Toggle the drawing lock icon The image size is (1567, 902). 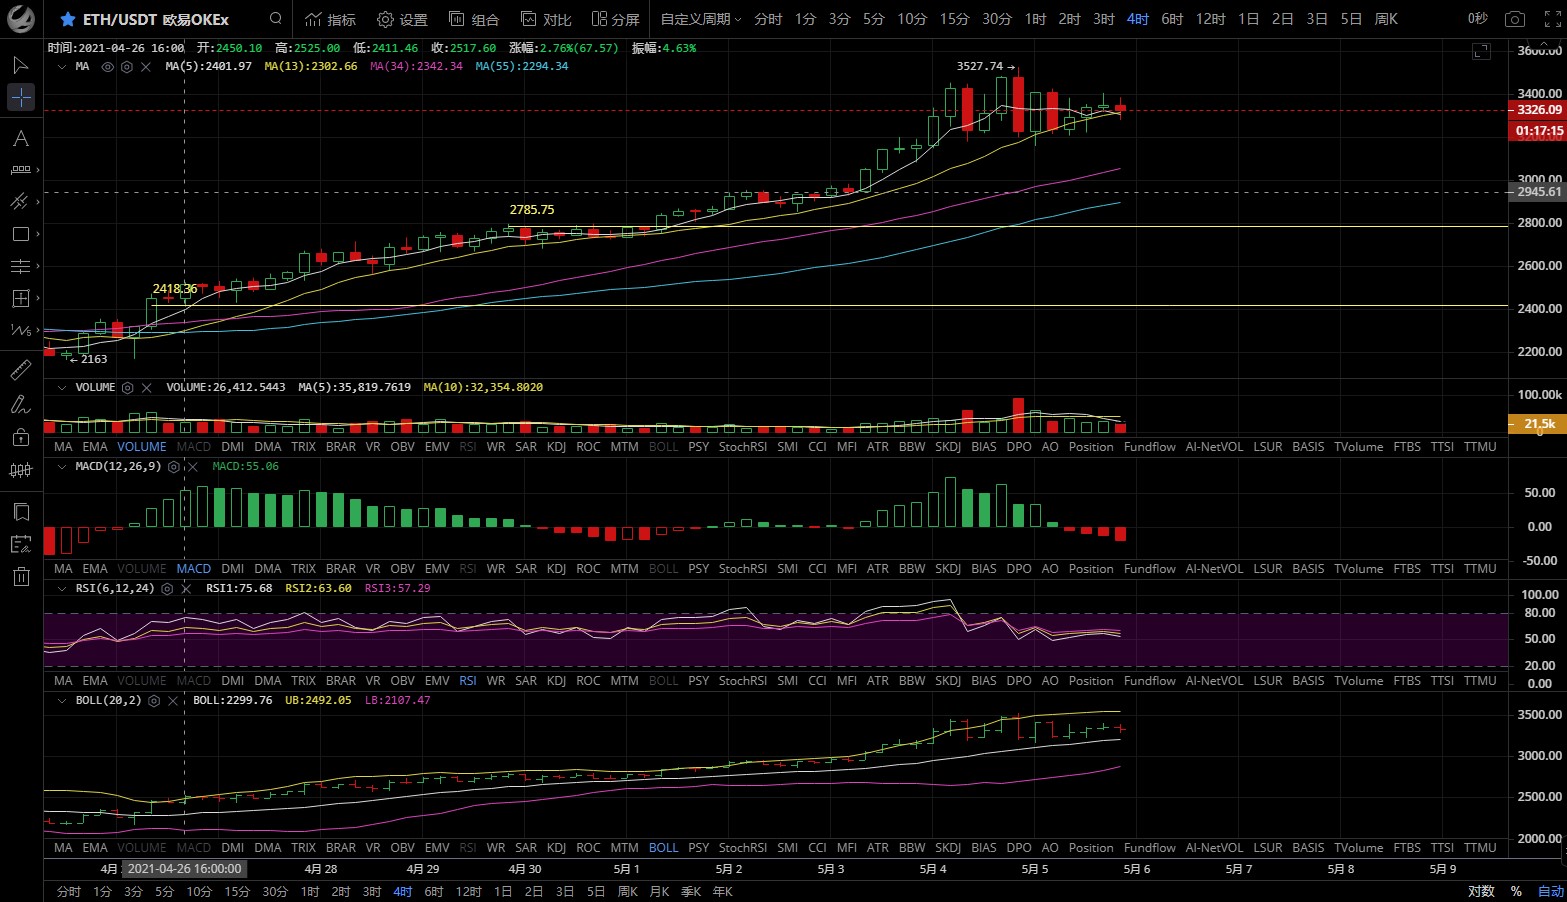click(x=21, y=437)
